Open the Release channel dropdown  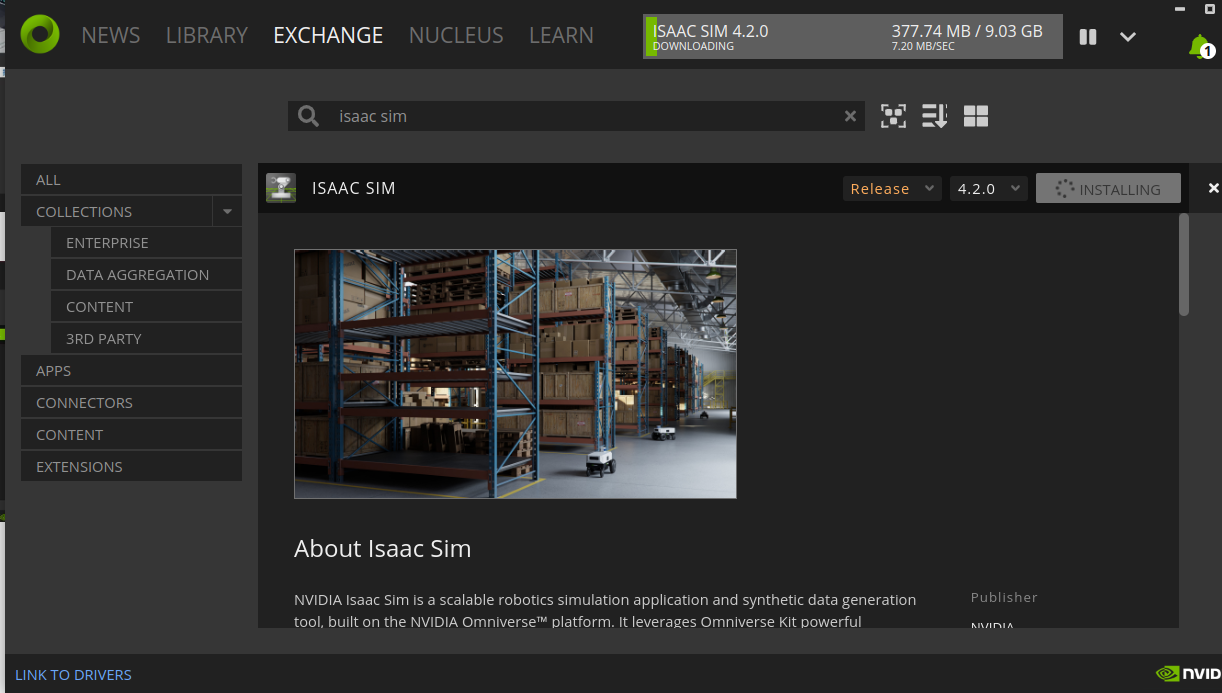point(891,188)
